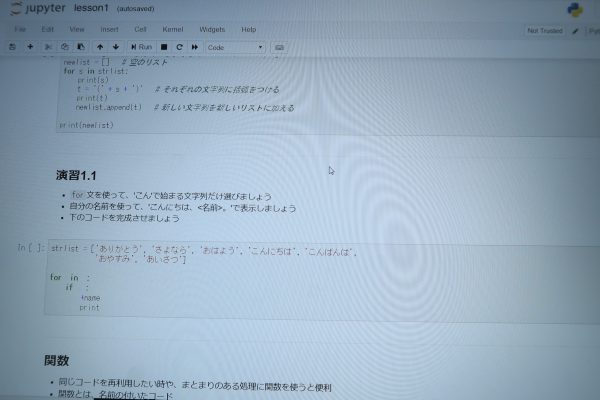Click the In [ ]: cell prompt
Image resolution: width=600 pixels, height=400 pixels.
click(31, 248)
